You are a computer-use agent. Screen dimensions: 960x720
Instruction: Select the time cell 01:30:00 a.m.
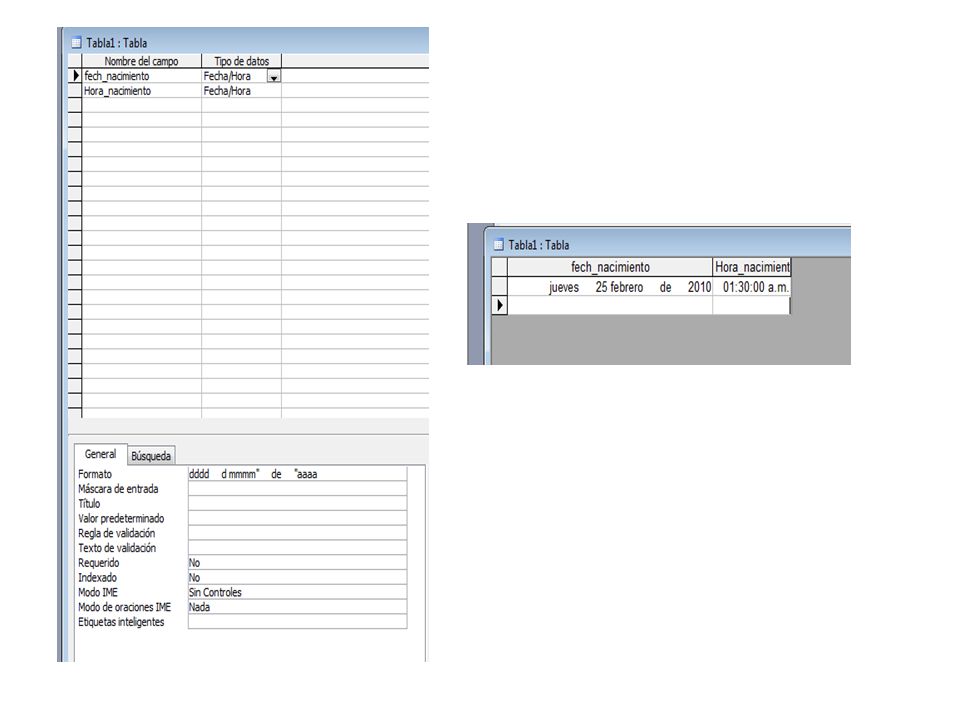point(752,287)
